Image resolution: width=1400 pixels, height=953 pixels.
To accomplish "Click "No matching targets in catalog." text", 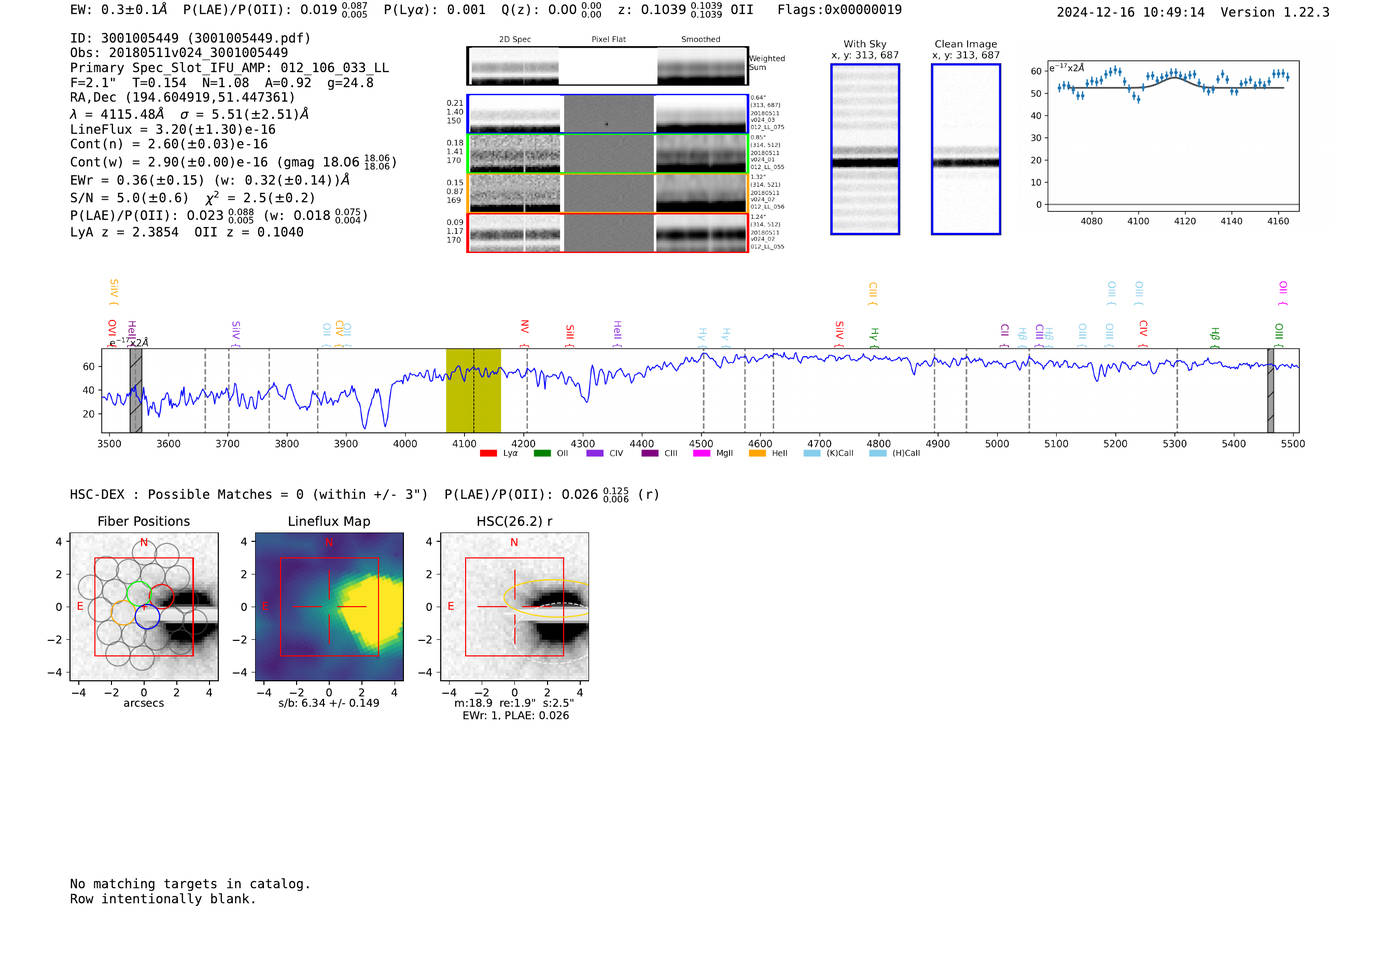I will [x=190, y=884].
